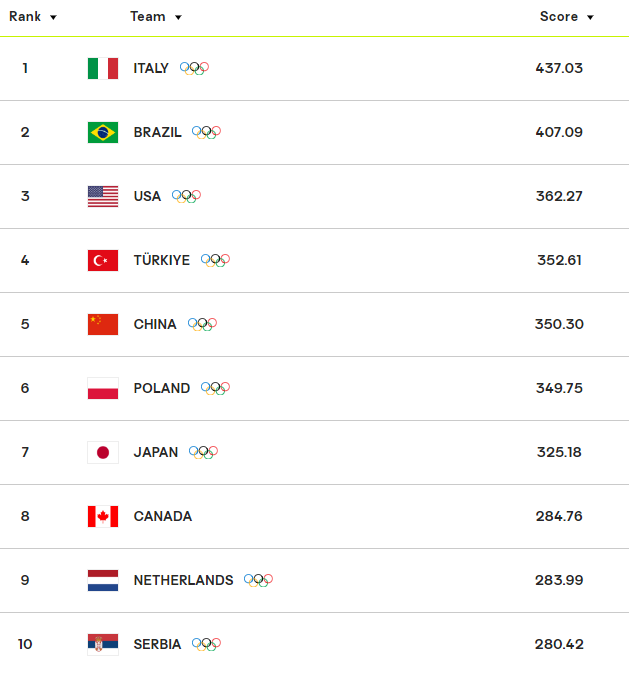Viewport: 629px width, 675px height.
Task: Sort rankings by Score column
Action: (x=567, y=17)
